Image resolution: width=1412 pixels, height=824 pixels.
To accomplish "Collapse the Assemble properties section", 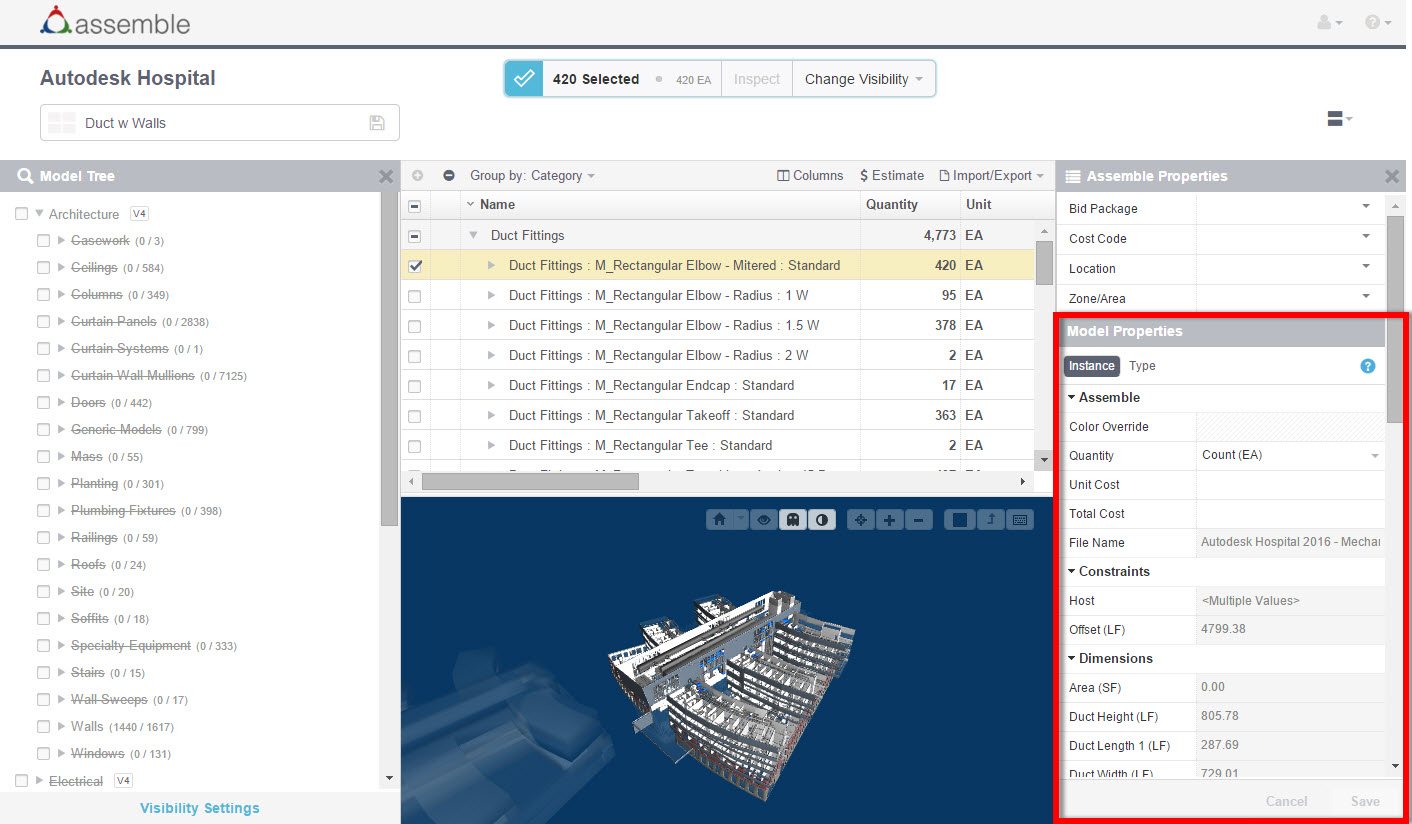I will [1072, 398].
